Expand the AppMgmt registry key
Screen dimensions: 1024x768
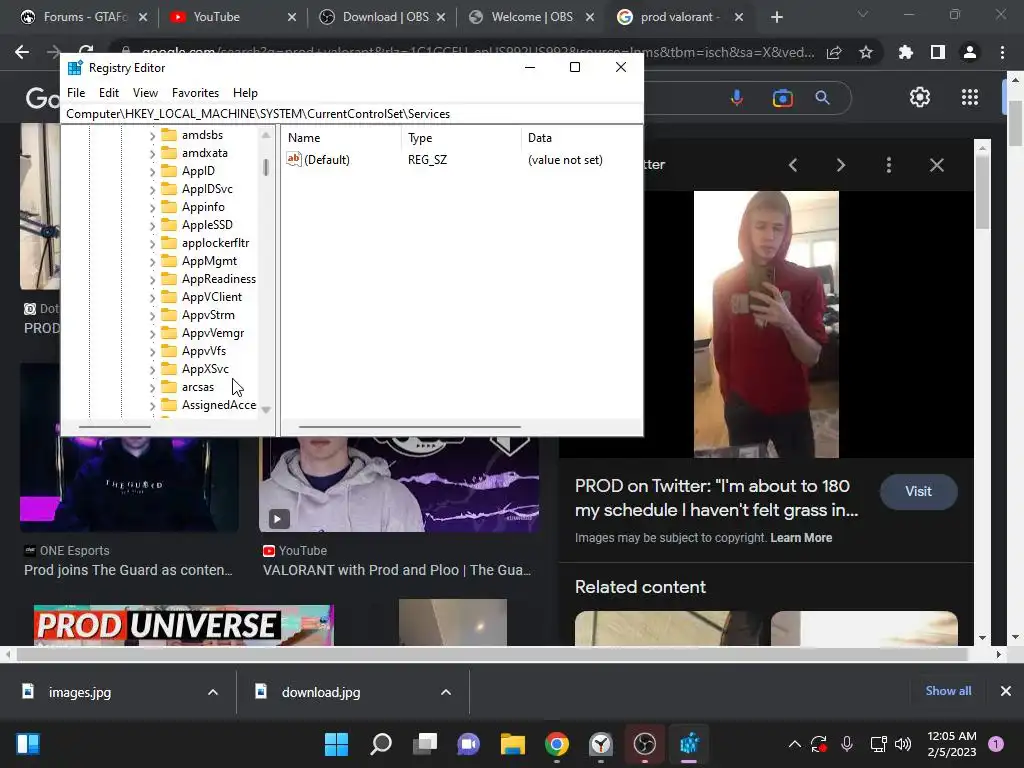[152, 261]
